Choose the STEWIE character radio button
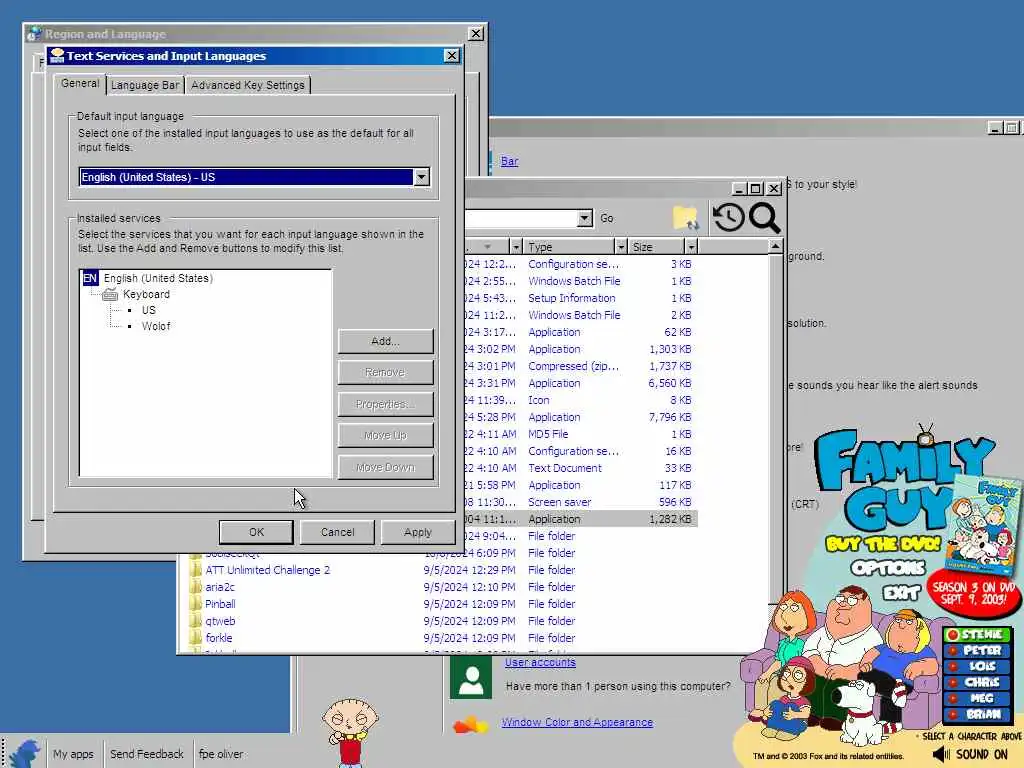 [x=953, y=635]
